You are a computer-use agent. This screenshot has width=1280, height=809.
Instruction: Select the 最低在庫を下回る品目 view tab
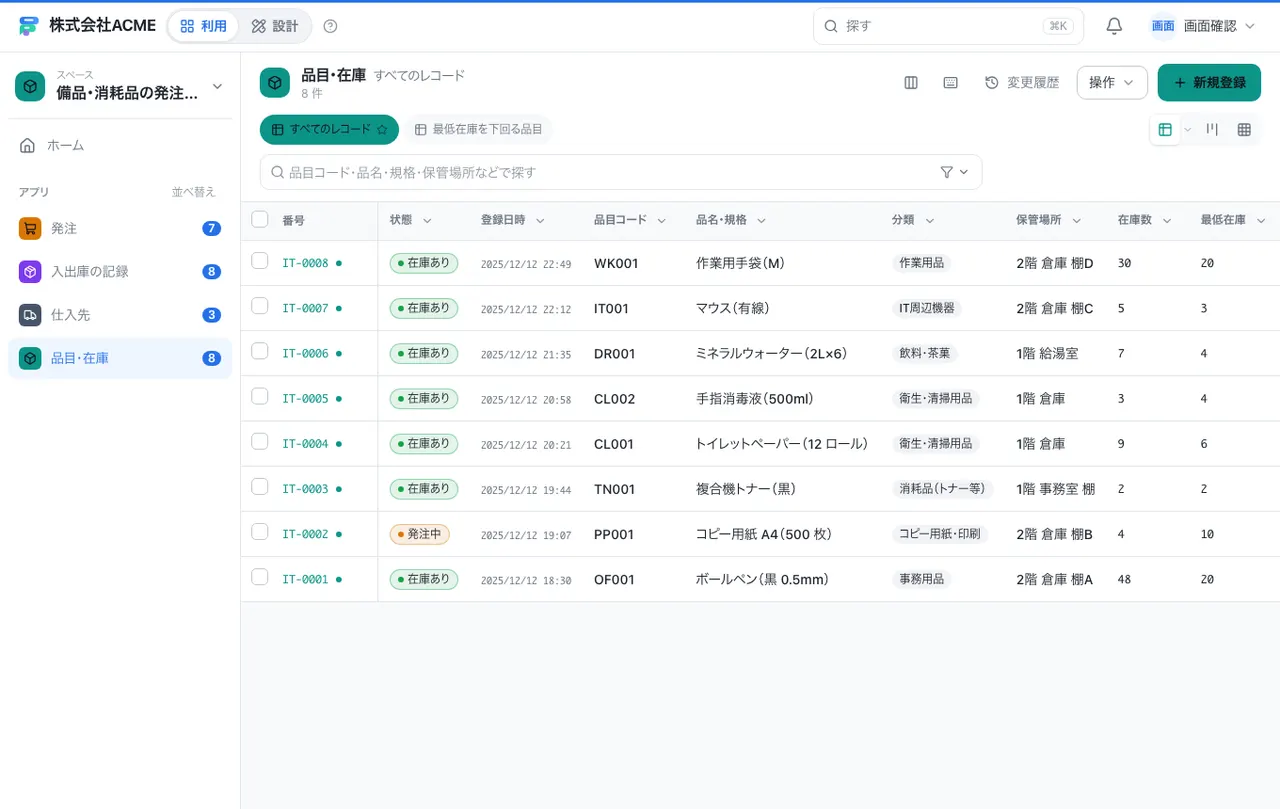click(478, 129)
